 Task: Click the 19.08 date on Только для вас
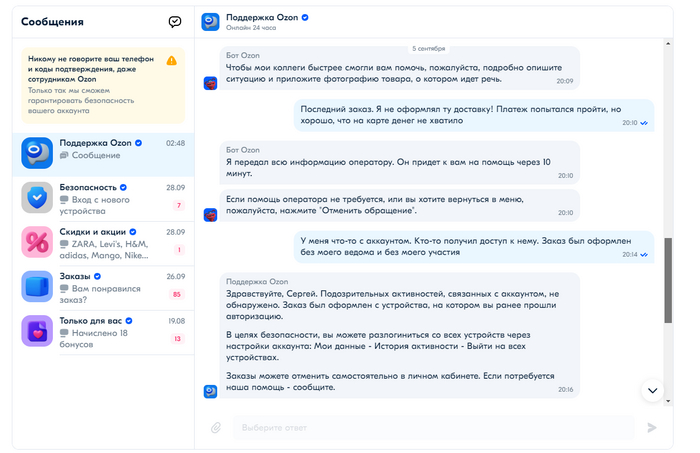pos(177,321)
